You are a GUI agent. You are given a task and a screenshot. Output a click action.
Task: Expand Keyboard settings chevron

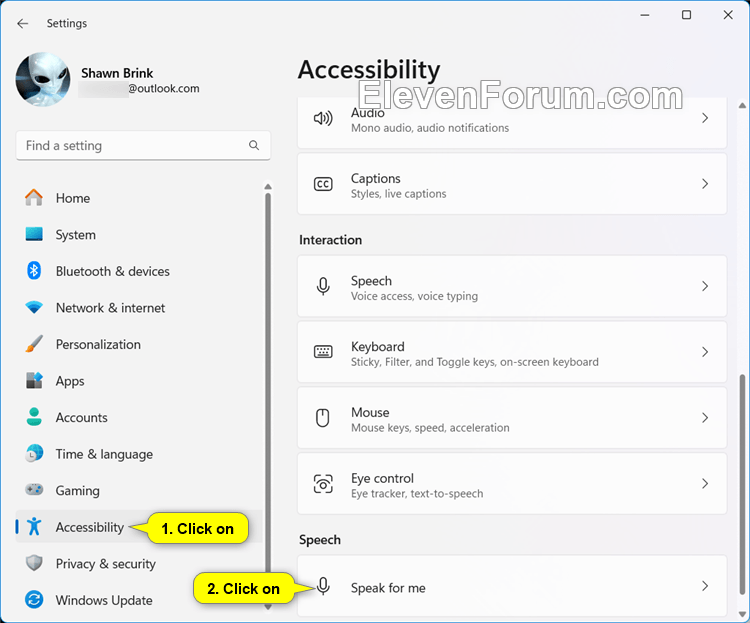point(705,352)
